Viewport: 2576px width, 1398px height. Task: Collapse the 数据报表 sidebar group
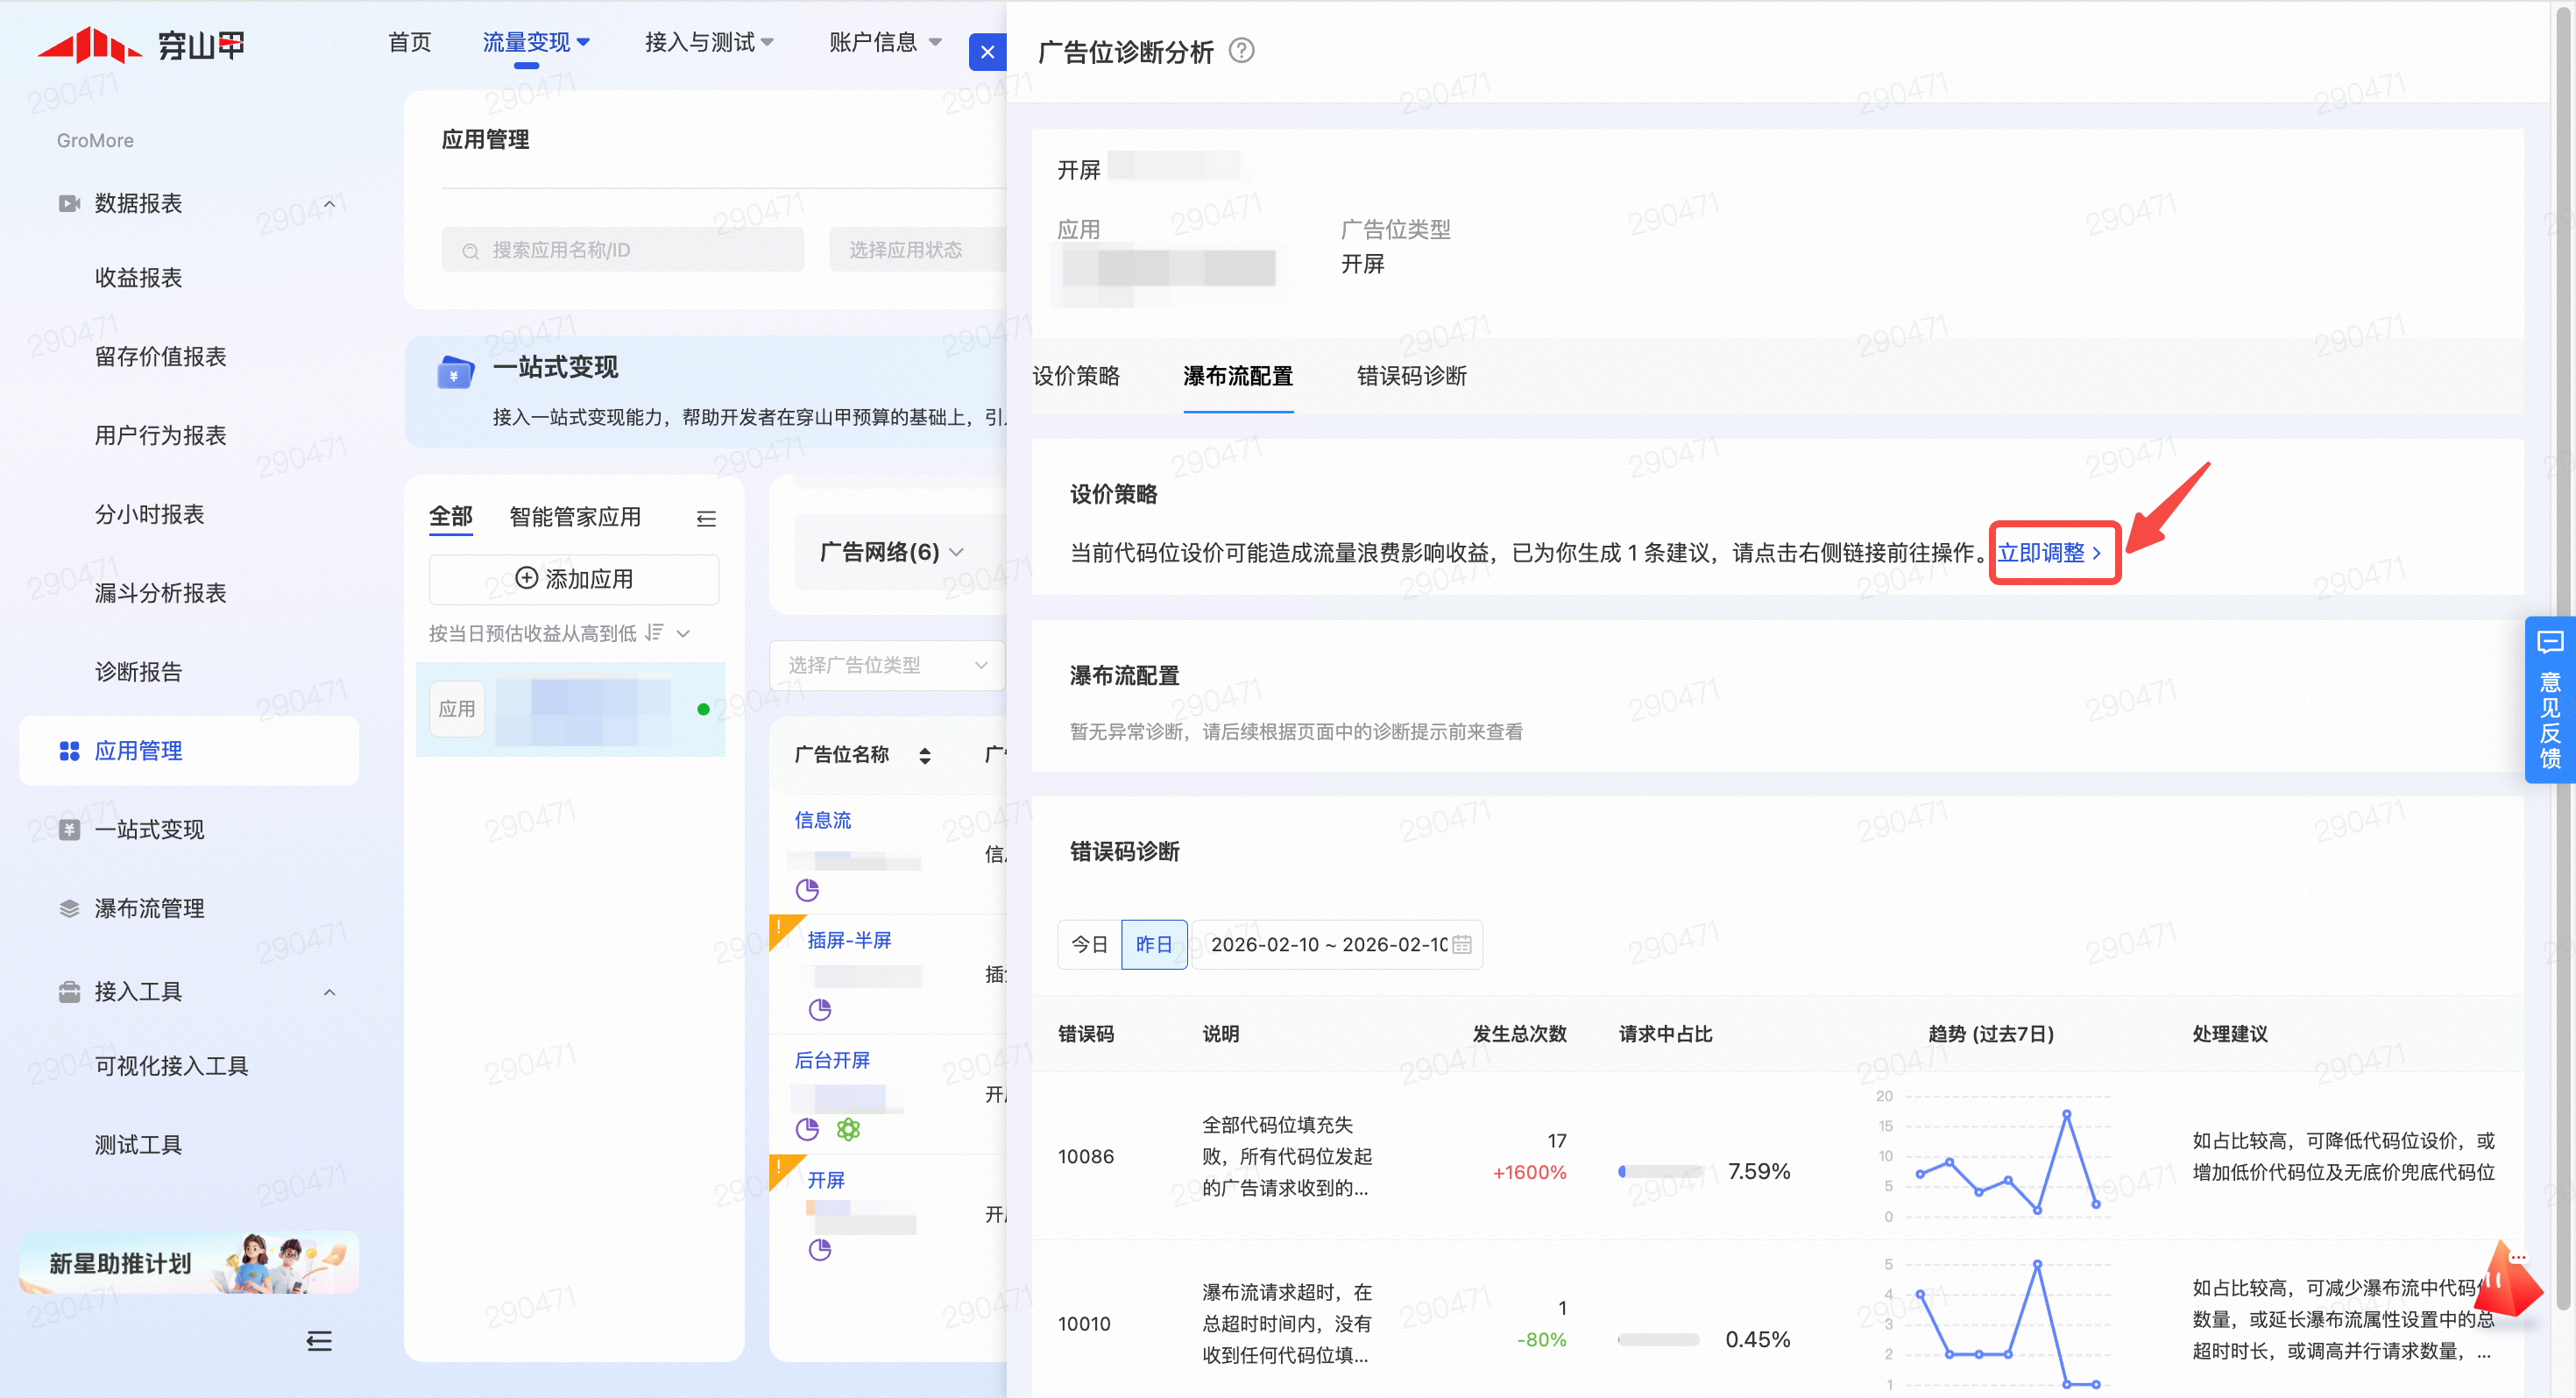(329, 203)
